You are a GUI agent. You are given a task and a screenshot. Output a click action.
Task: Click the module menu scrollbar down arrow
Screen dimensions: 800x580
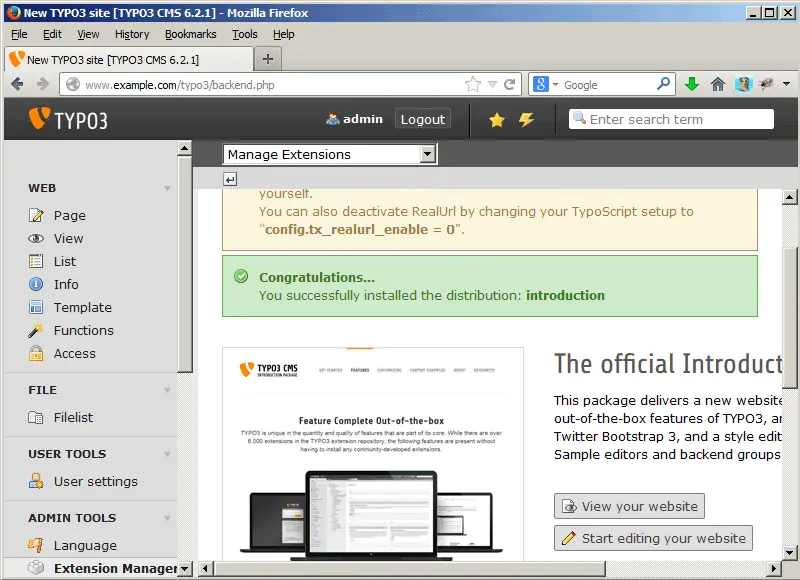point(184,568)
